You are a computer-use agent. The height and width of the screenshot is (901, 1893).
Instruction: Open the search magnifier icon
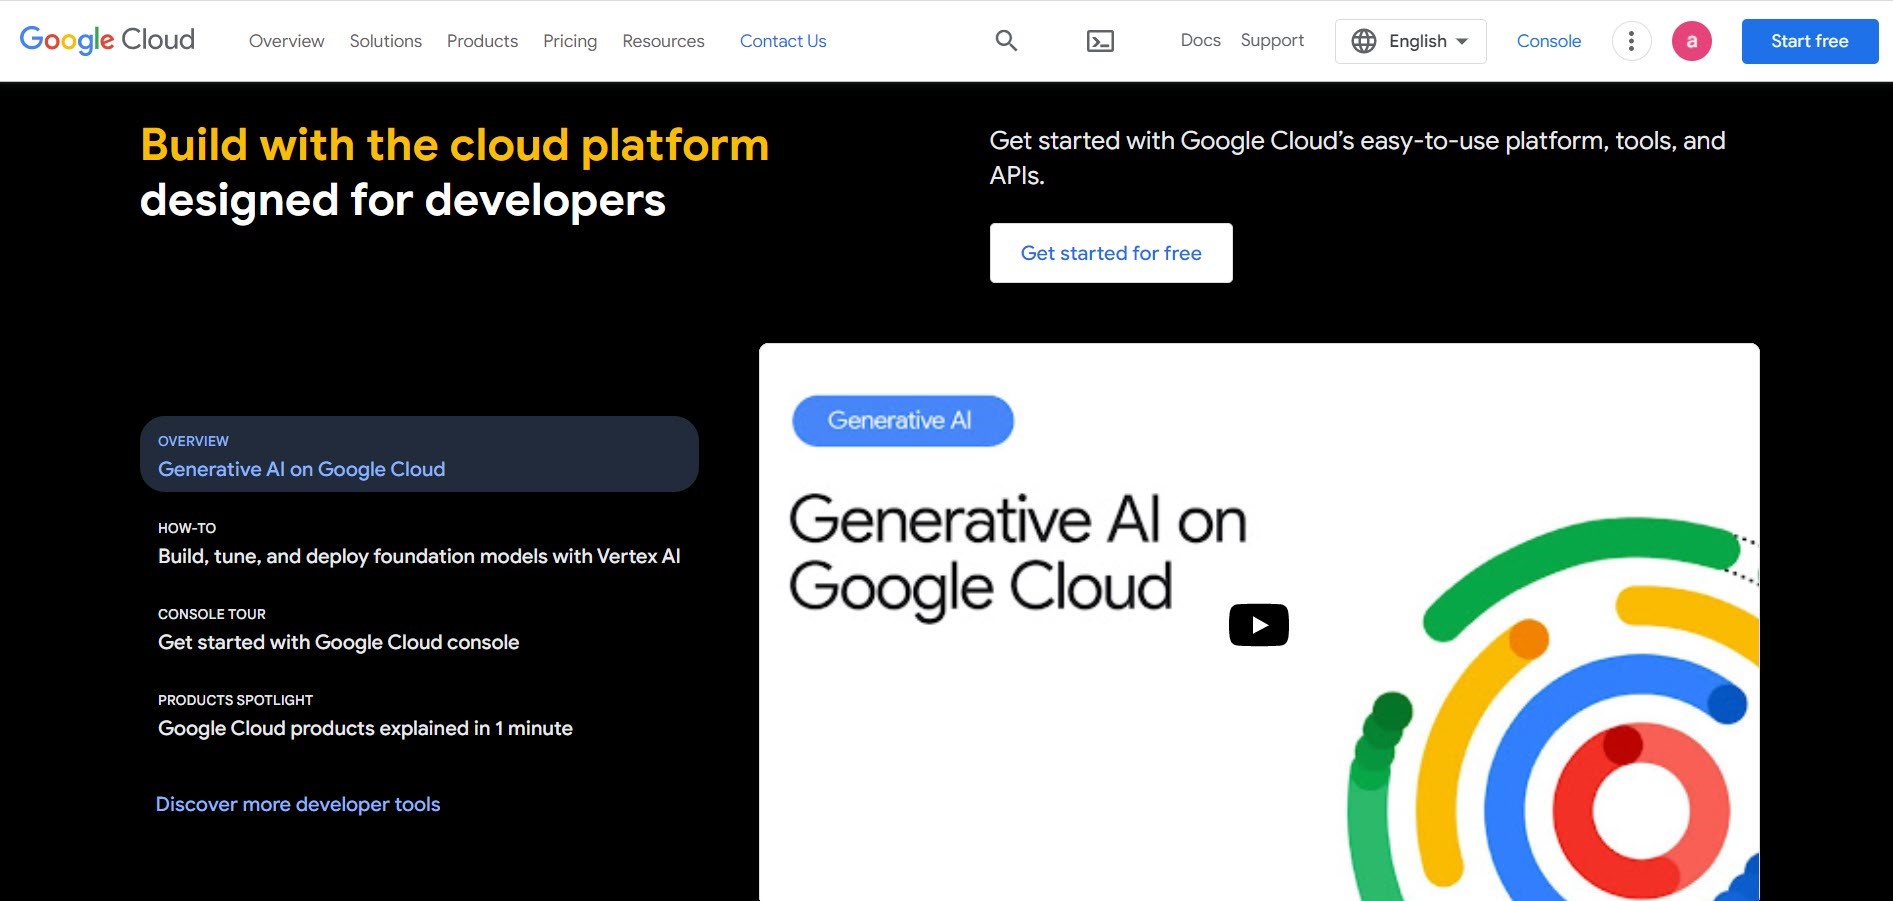pos(1006,41)
